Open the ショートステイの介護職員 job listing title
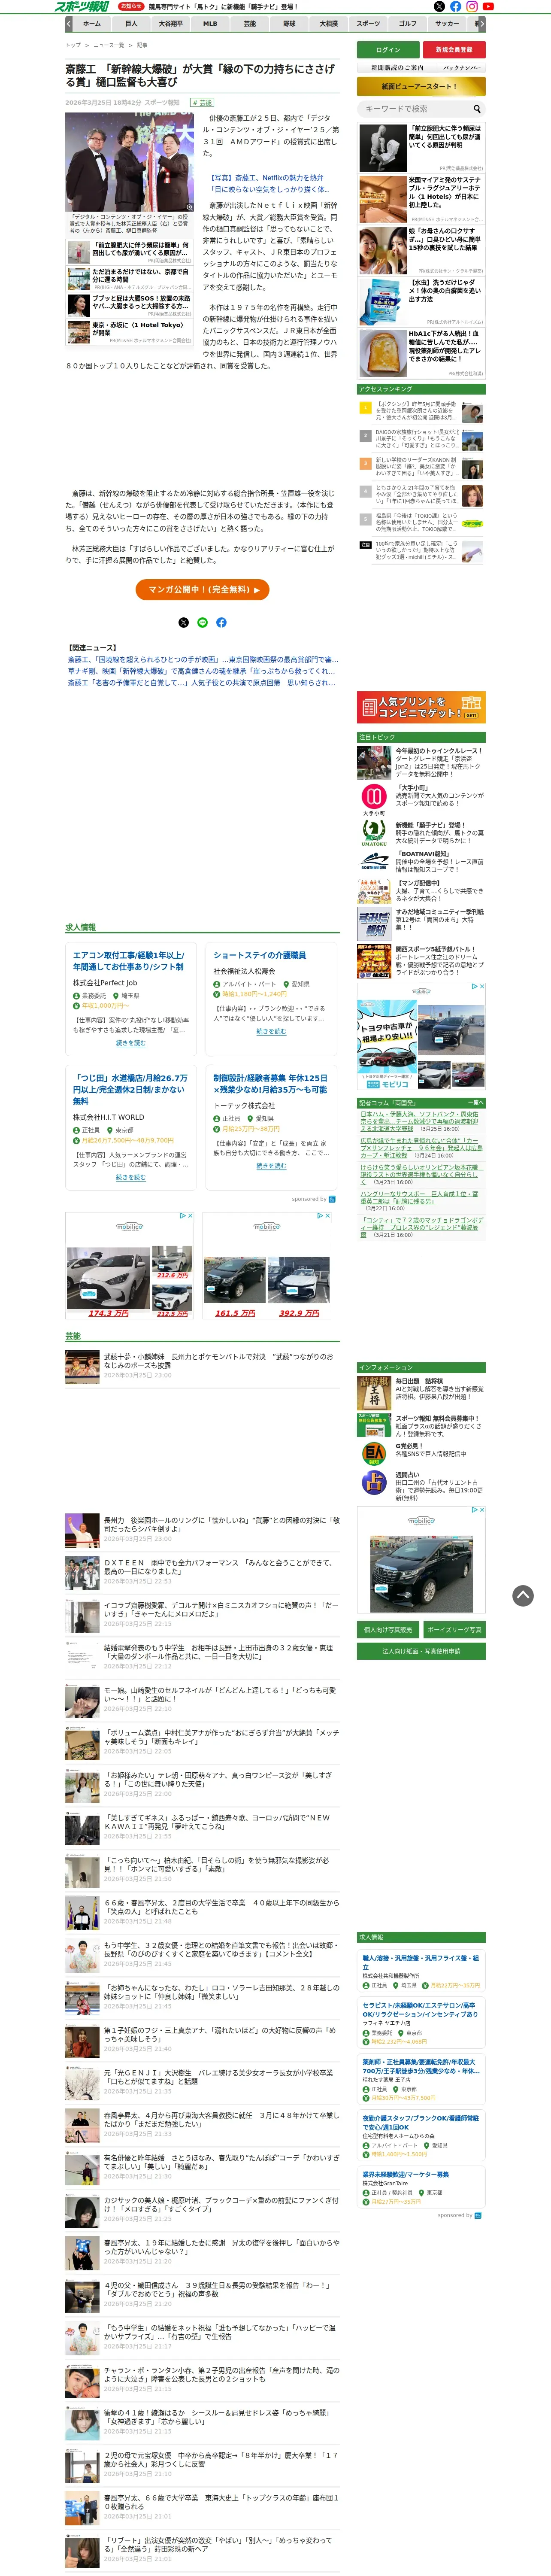This screenshot has width=551, height=2576. pyautogui.click(x=259, y=955)
